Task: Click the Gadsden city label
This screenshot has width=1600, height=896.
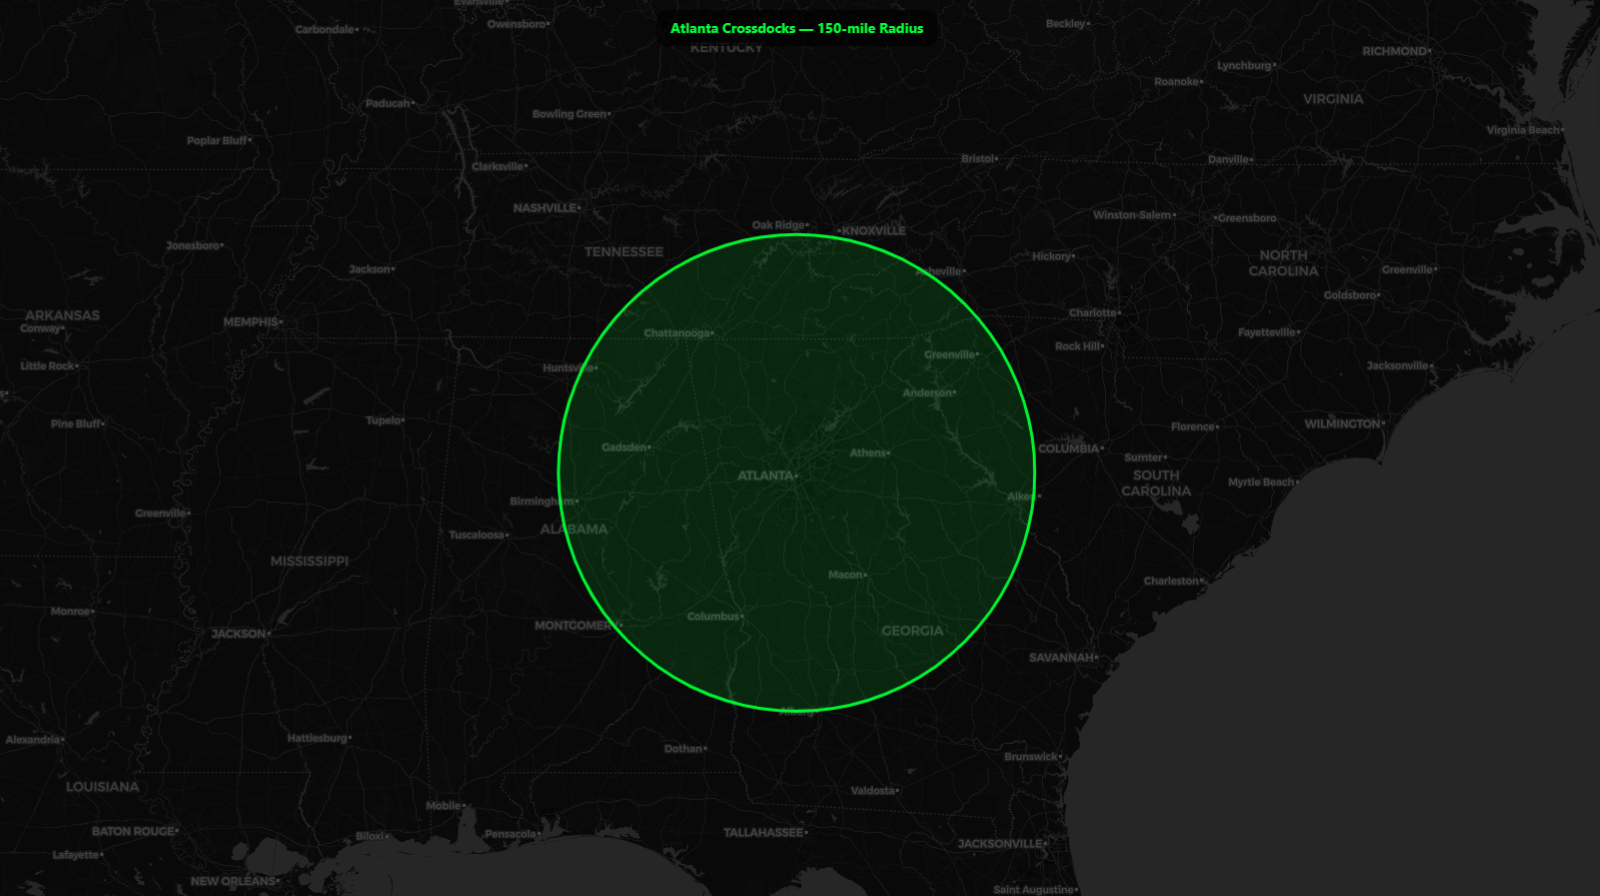Action: 624,447
